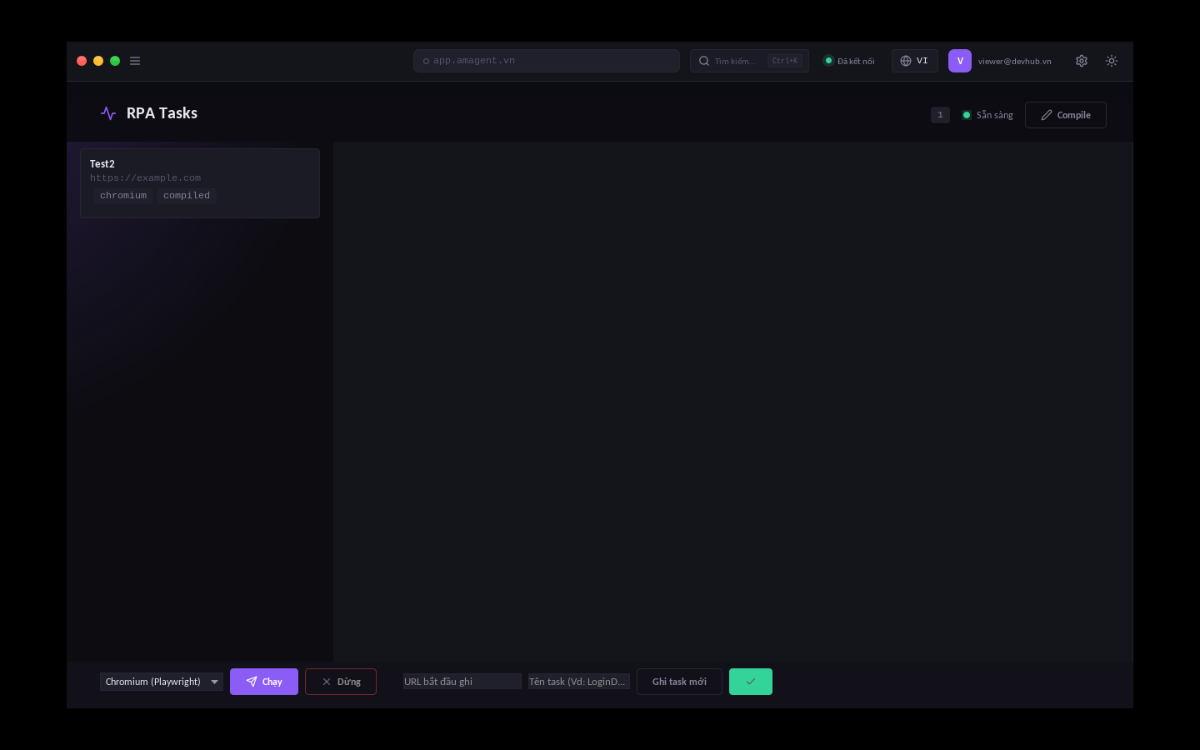This screenshot has width=1200, height=750.
Task: Click the Đã kết nối status indicator
Action: click(849, 61)
